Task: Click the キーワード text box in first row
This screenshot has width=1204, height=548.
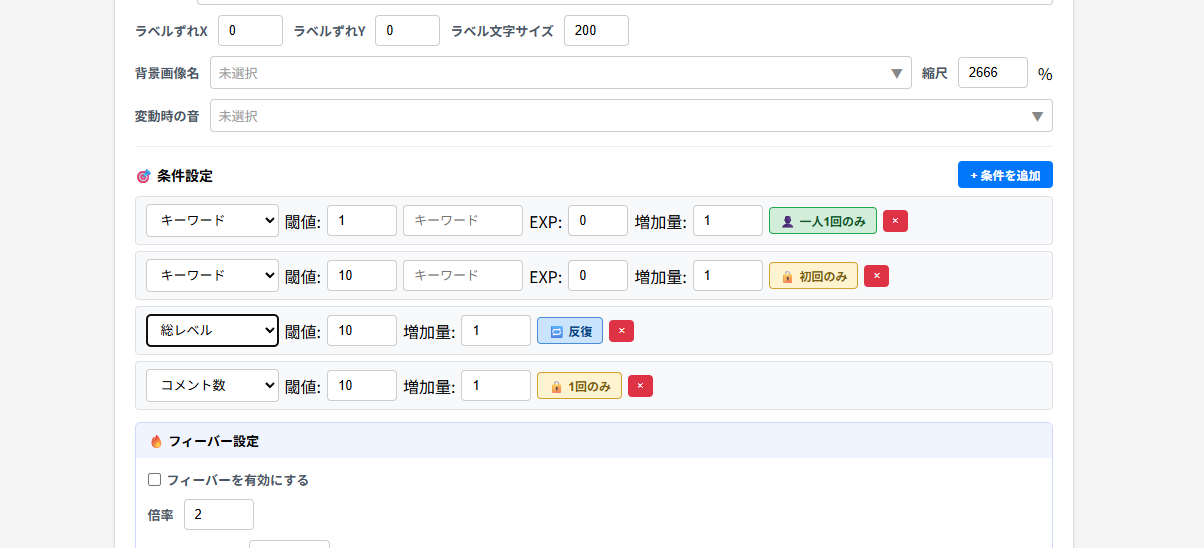Action: (x=463, y=220)
